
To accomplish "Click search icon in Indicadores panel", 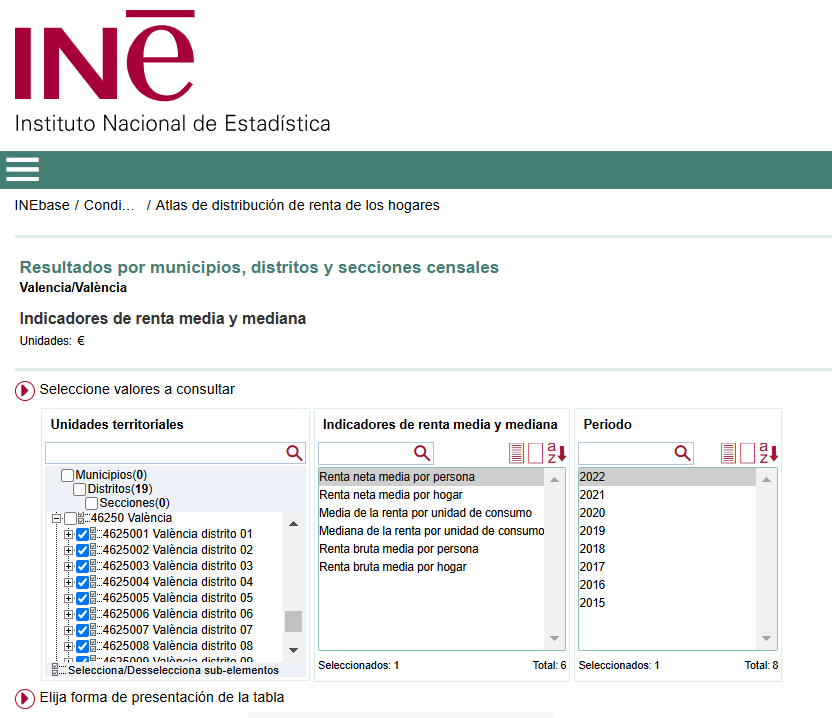I will click(422, 453).
